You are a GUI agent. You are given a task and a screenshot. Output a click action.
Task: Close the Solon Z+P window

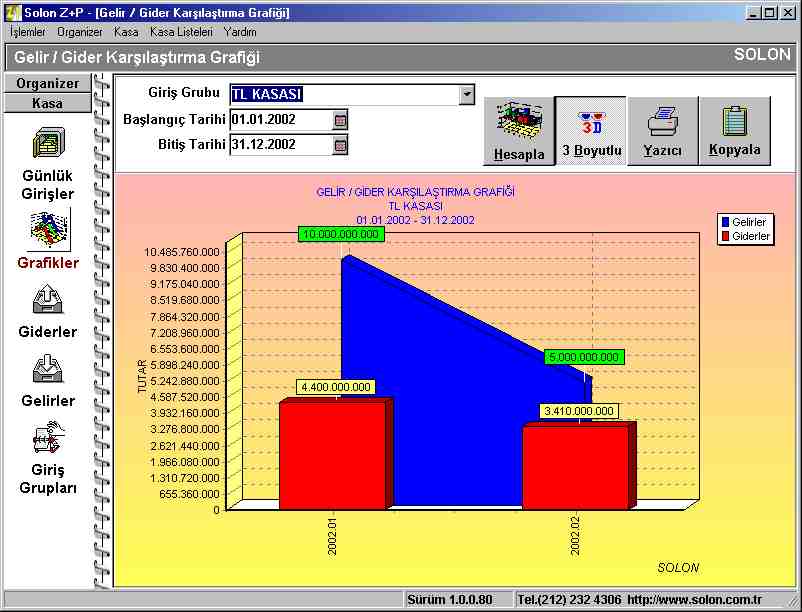[x=787, y=13]
